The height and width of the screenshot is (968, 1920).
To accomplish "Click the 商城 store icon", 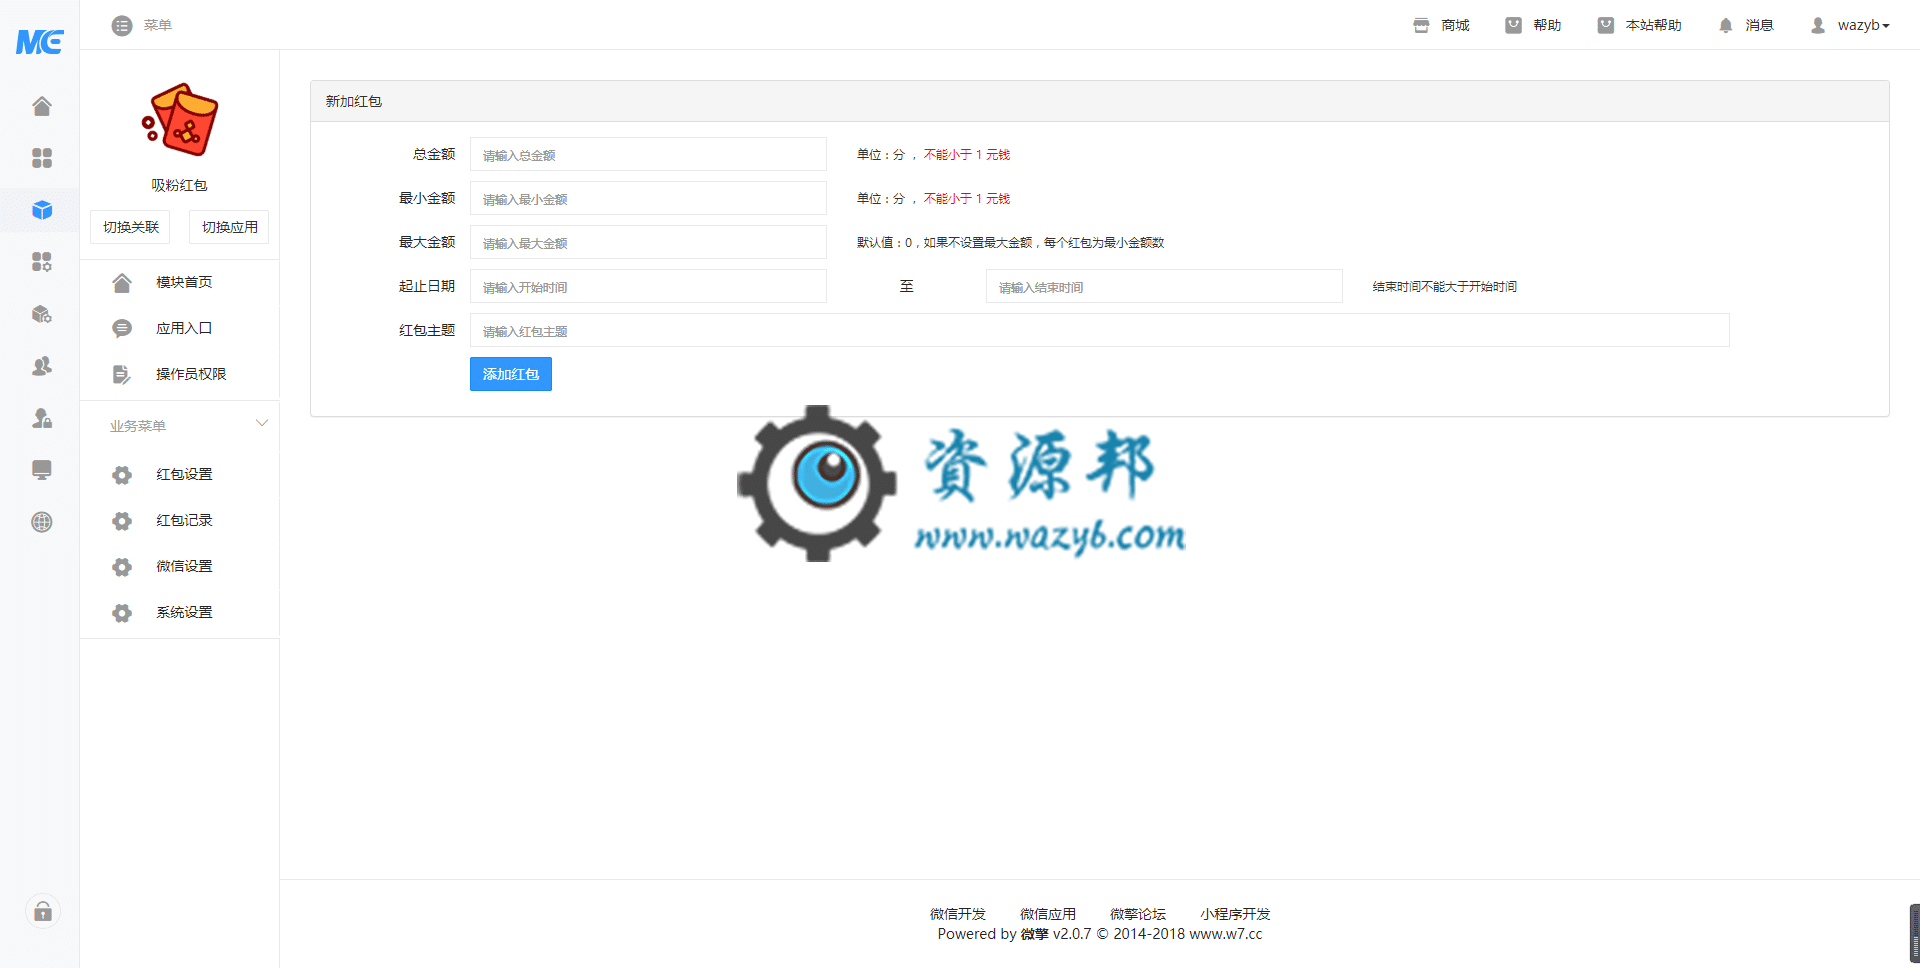I will [x=1421, y=26].
